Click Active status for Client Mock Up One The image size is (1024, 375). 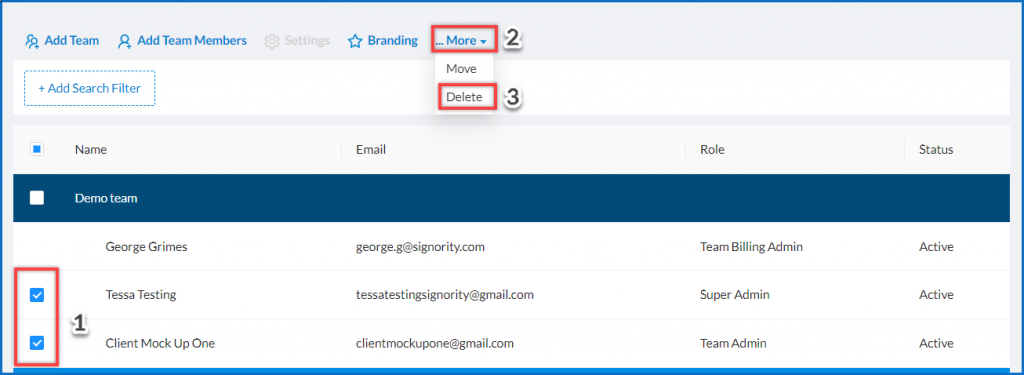click(936, 343)
